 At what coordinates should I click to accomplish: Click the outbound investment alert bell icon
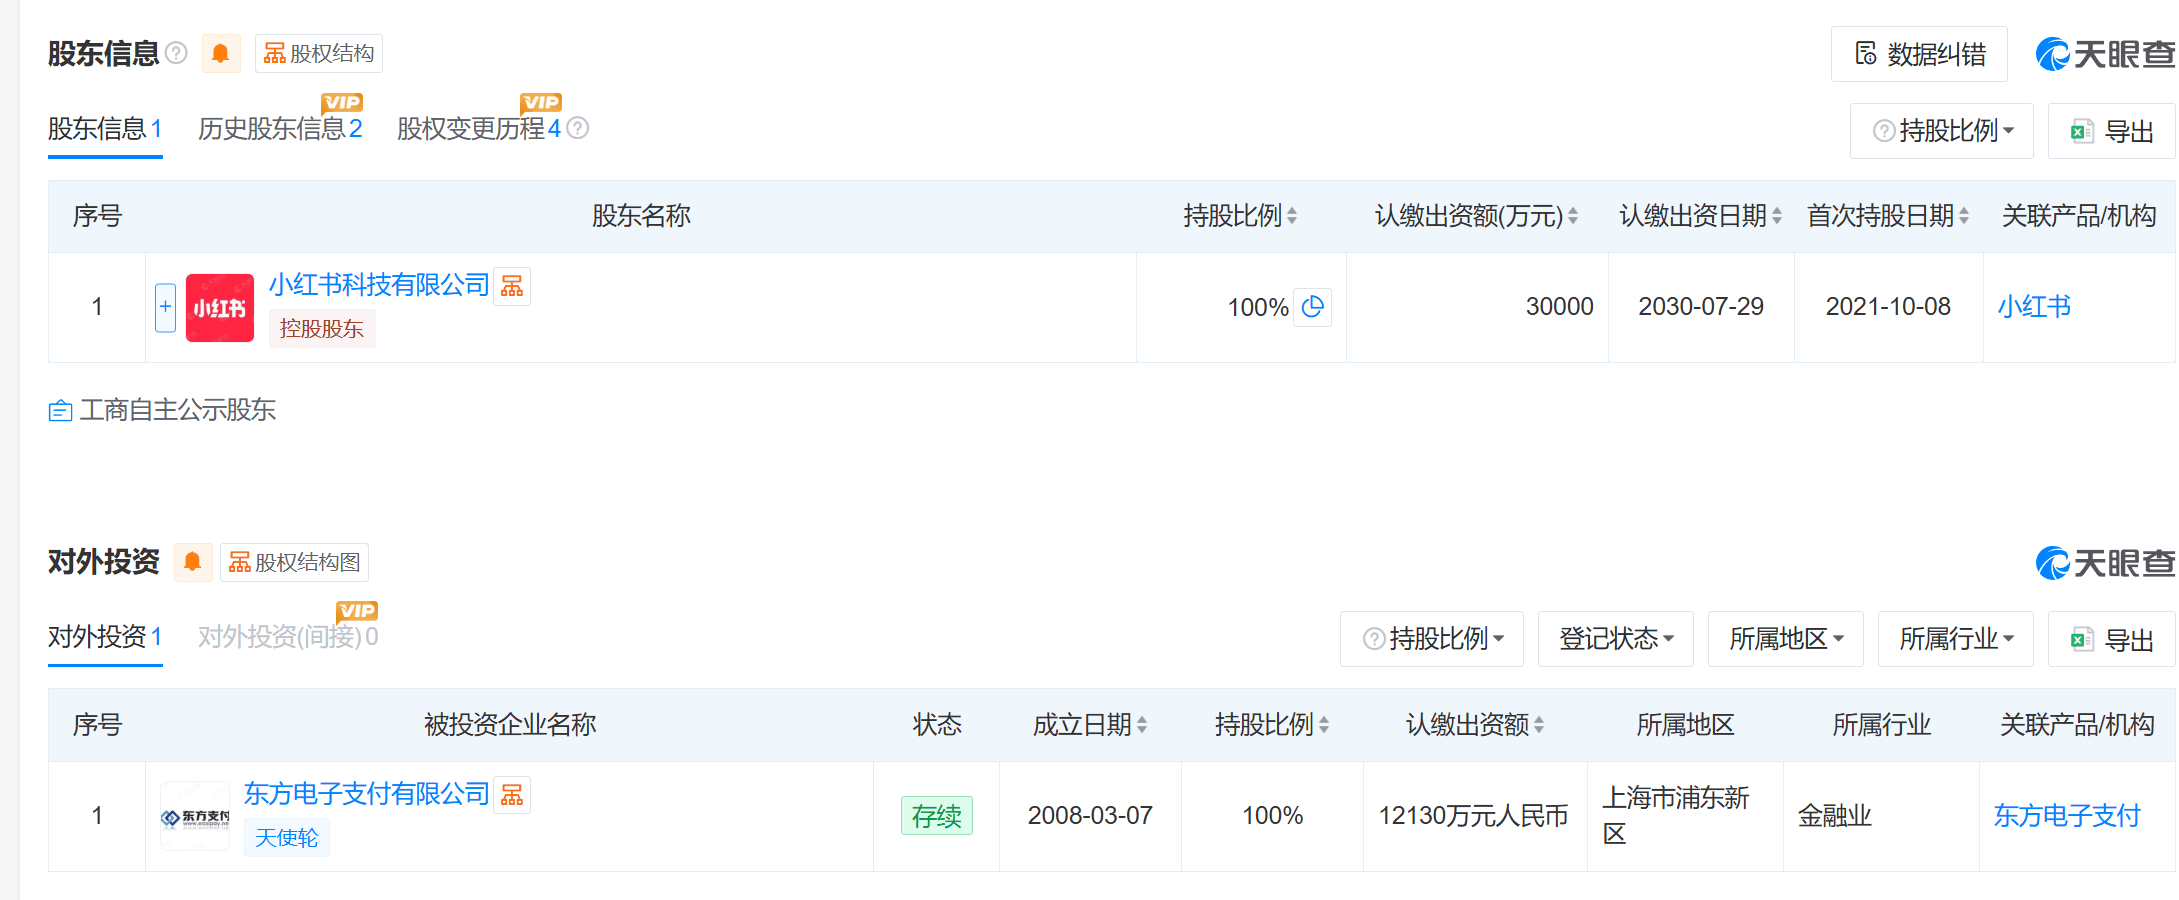(193, 562)
